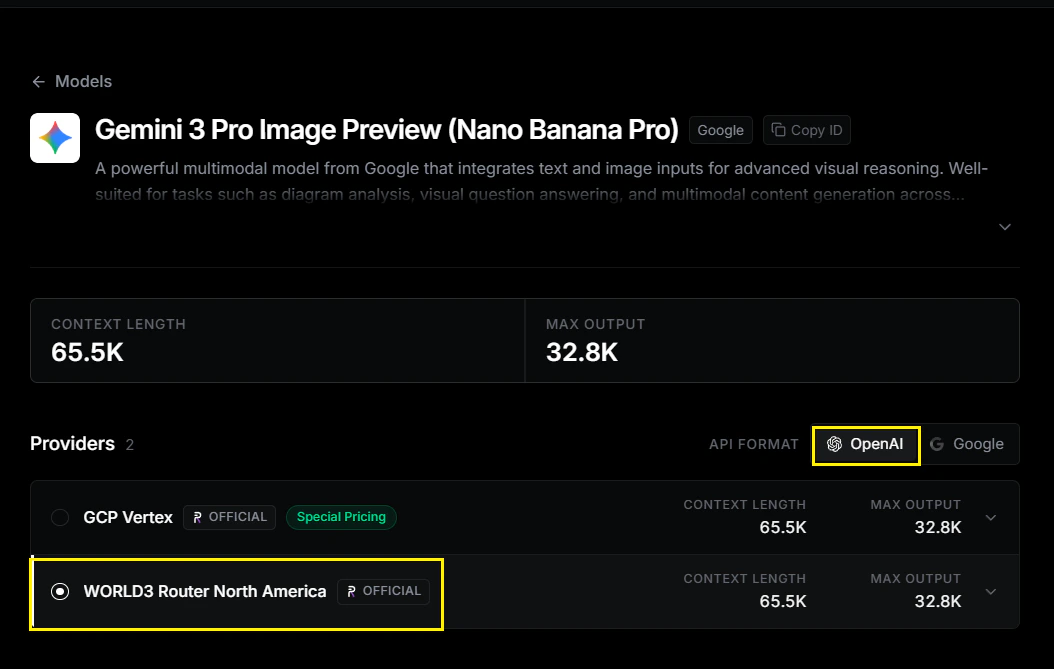This screenshot has height=669, width=1054.
Task: Click WORLD3 Router North America name
Action: click(x=205, y=591)
